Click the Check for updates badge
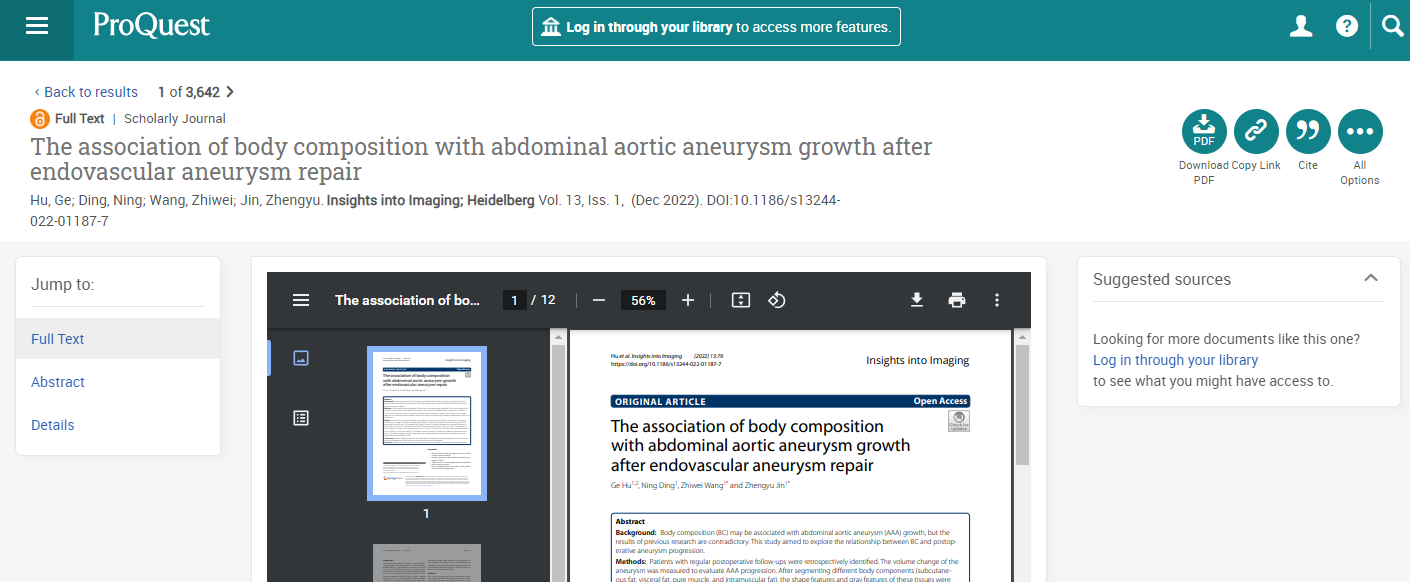Viewport: 1410px width, 582px height. [959, 421]
